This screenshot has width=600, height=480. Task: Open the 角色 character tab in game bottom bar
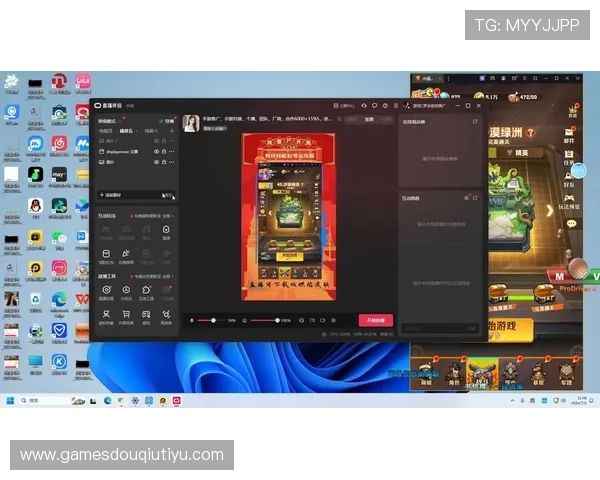(454, 373)
